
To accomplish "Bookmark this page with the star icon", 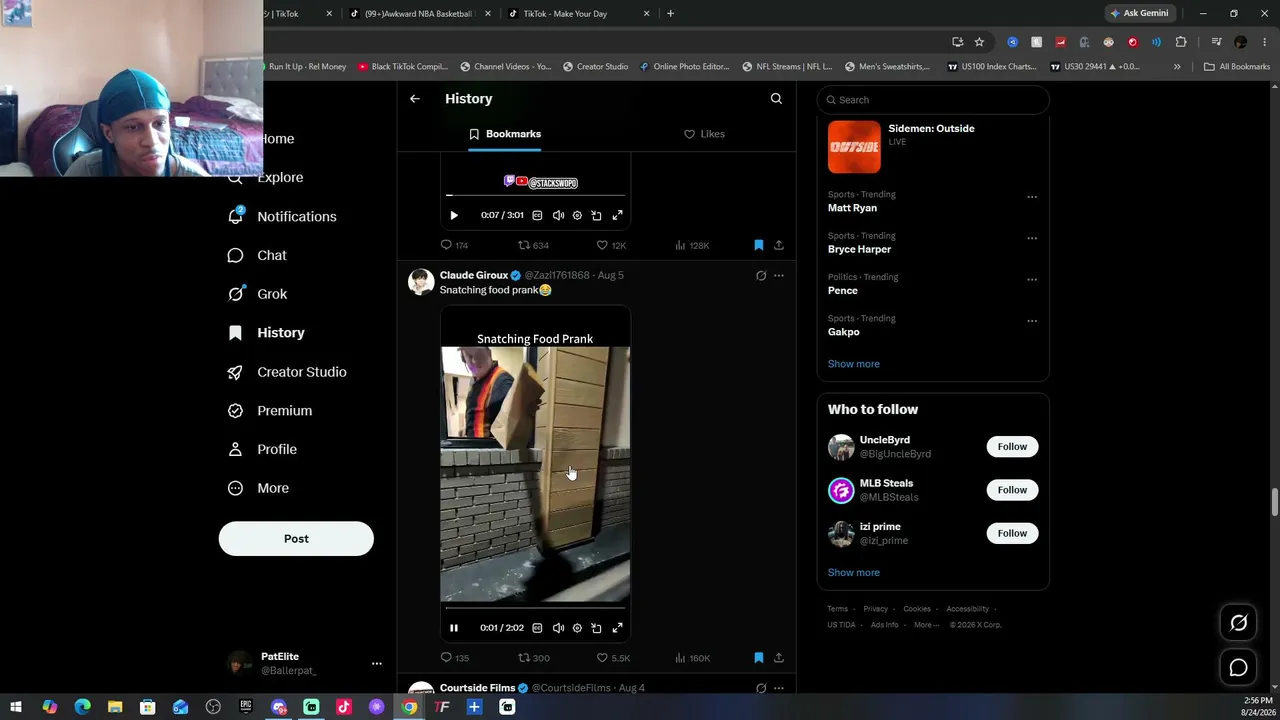I will click(x=979, y=42).
